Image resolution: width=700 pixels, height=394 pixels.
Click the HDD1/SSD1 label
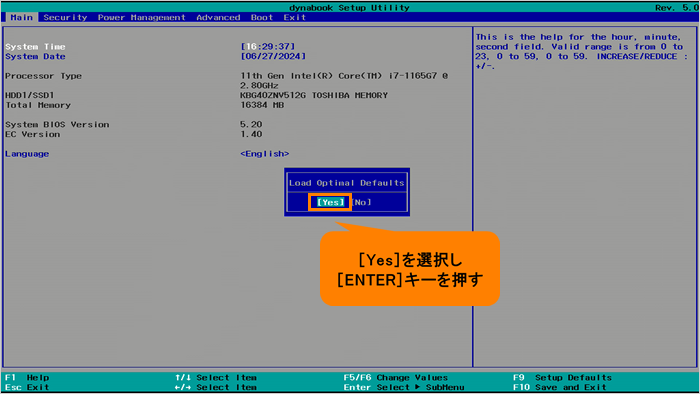click(x=29, y=95)
